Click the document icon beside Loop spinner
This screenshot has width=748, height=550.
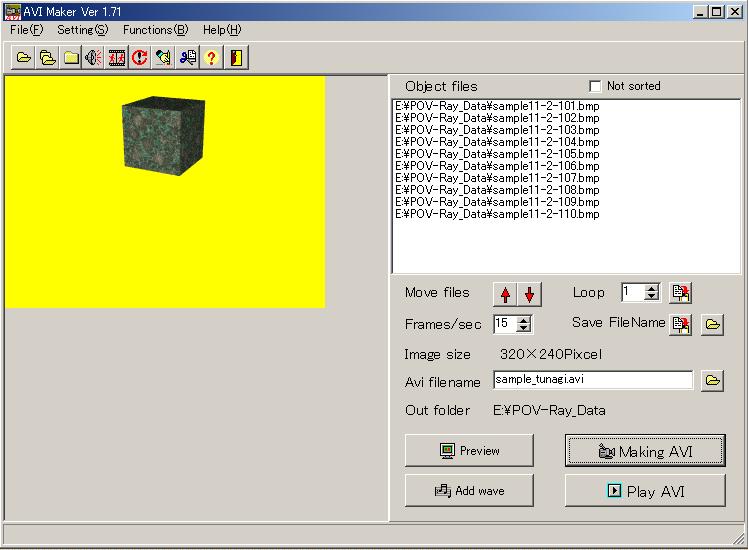(681, 292)
